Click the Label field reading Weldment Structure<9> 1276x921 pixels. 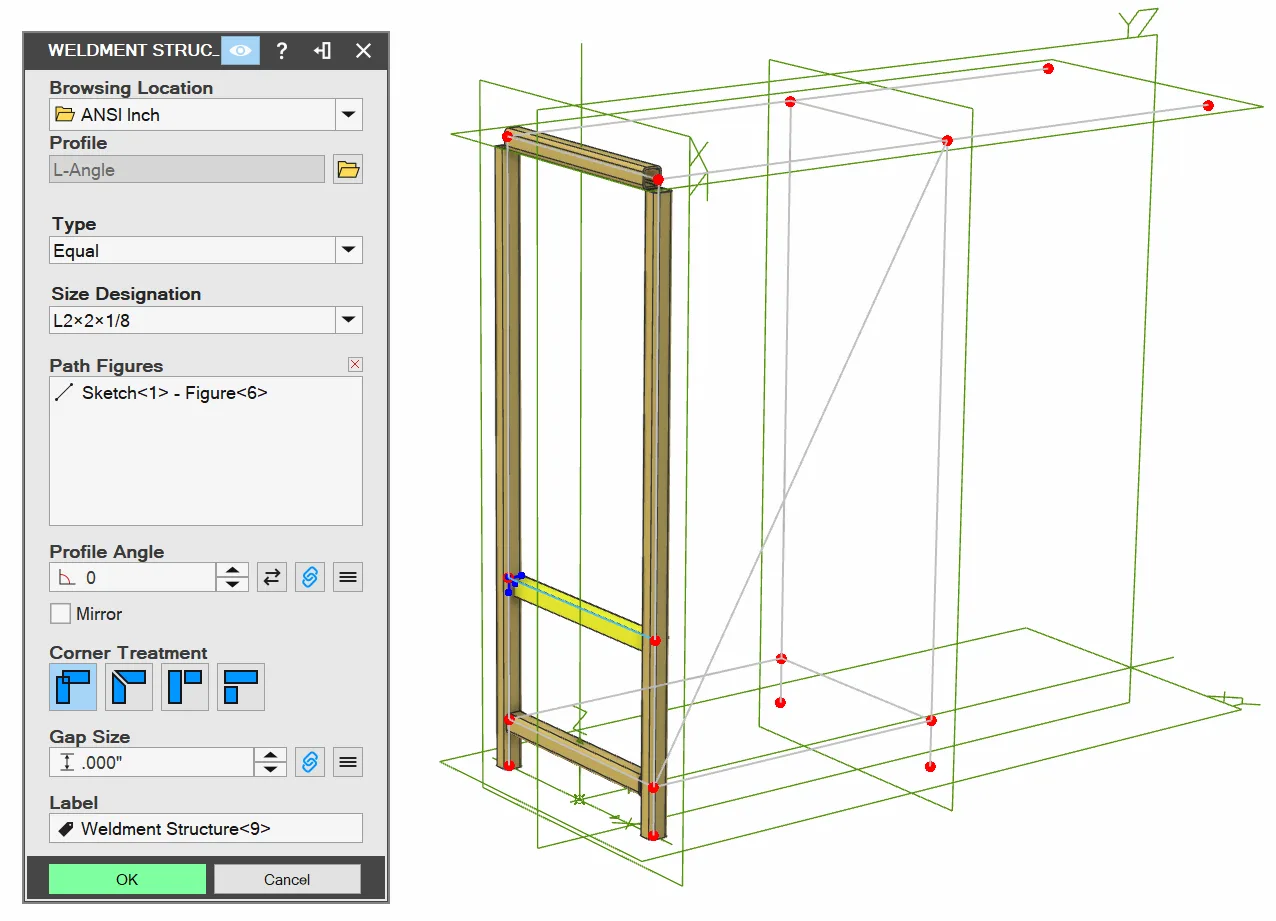pos(206,828)
